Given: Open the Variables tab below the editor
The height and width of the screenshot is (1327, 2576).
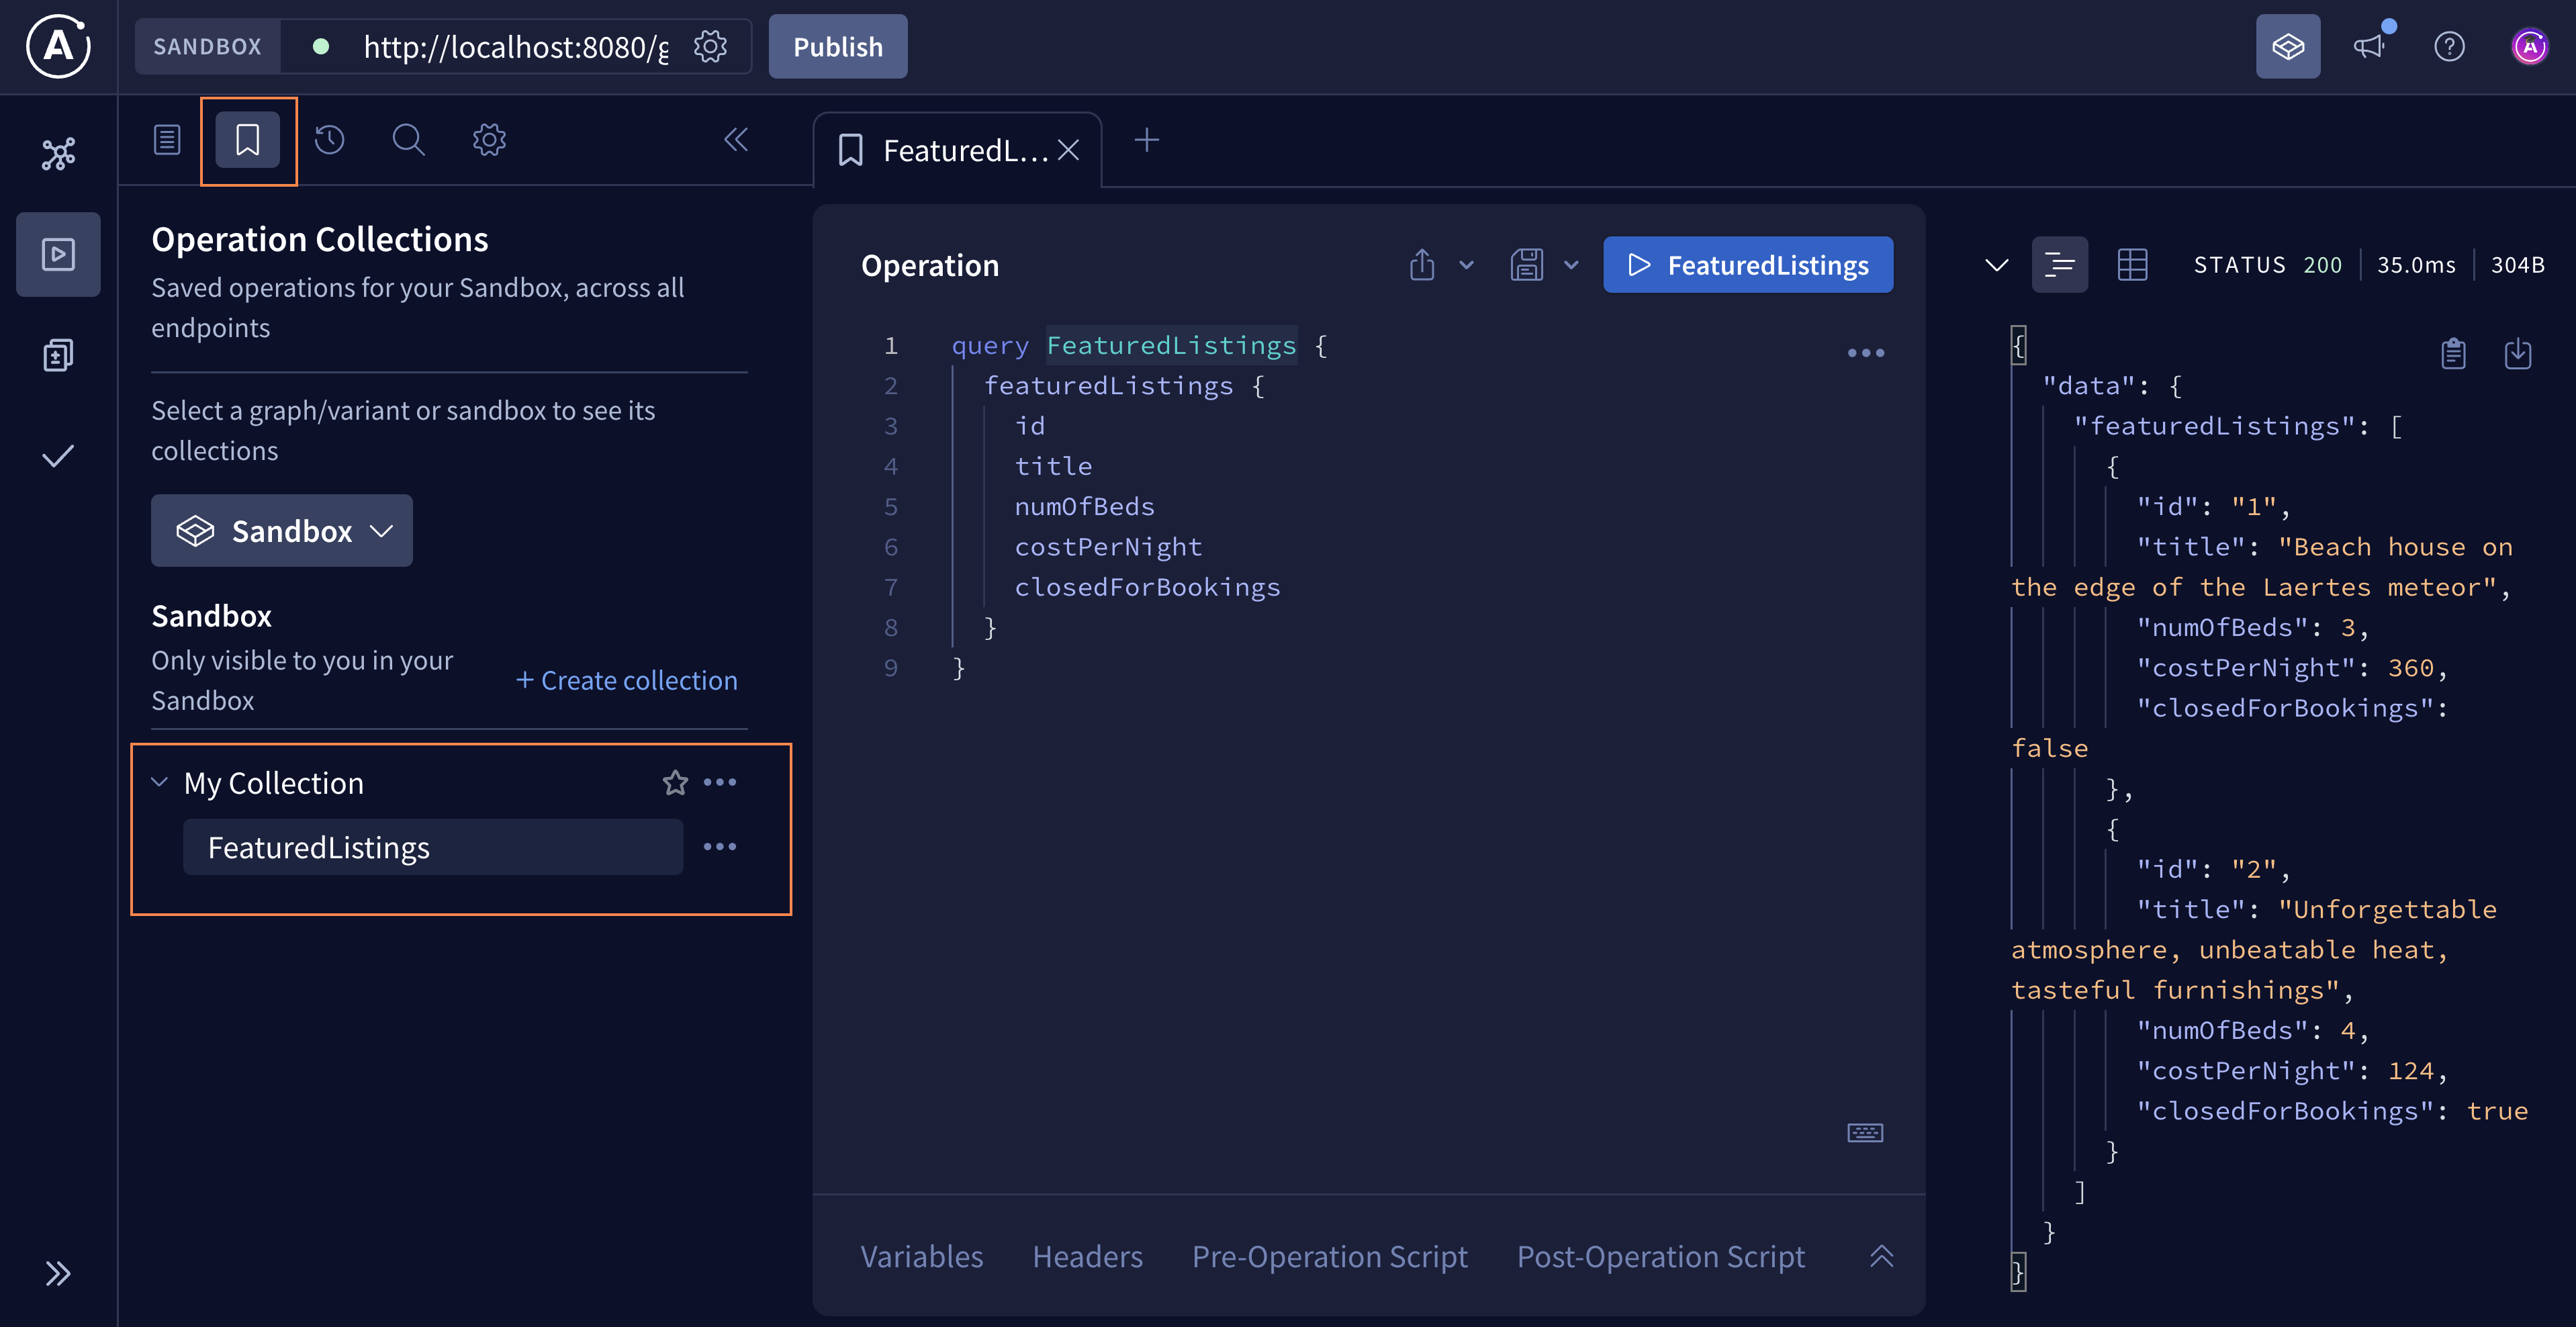Looking at the screenshot, I should [921, 1257].
